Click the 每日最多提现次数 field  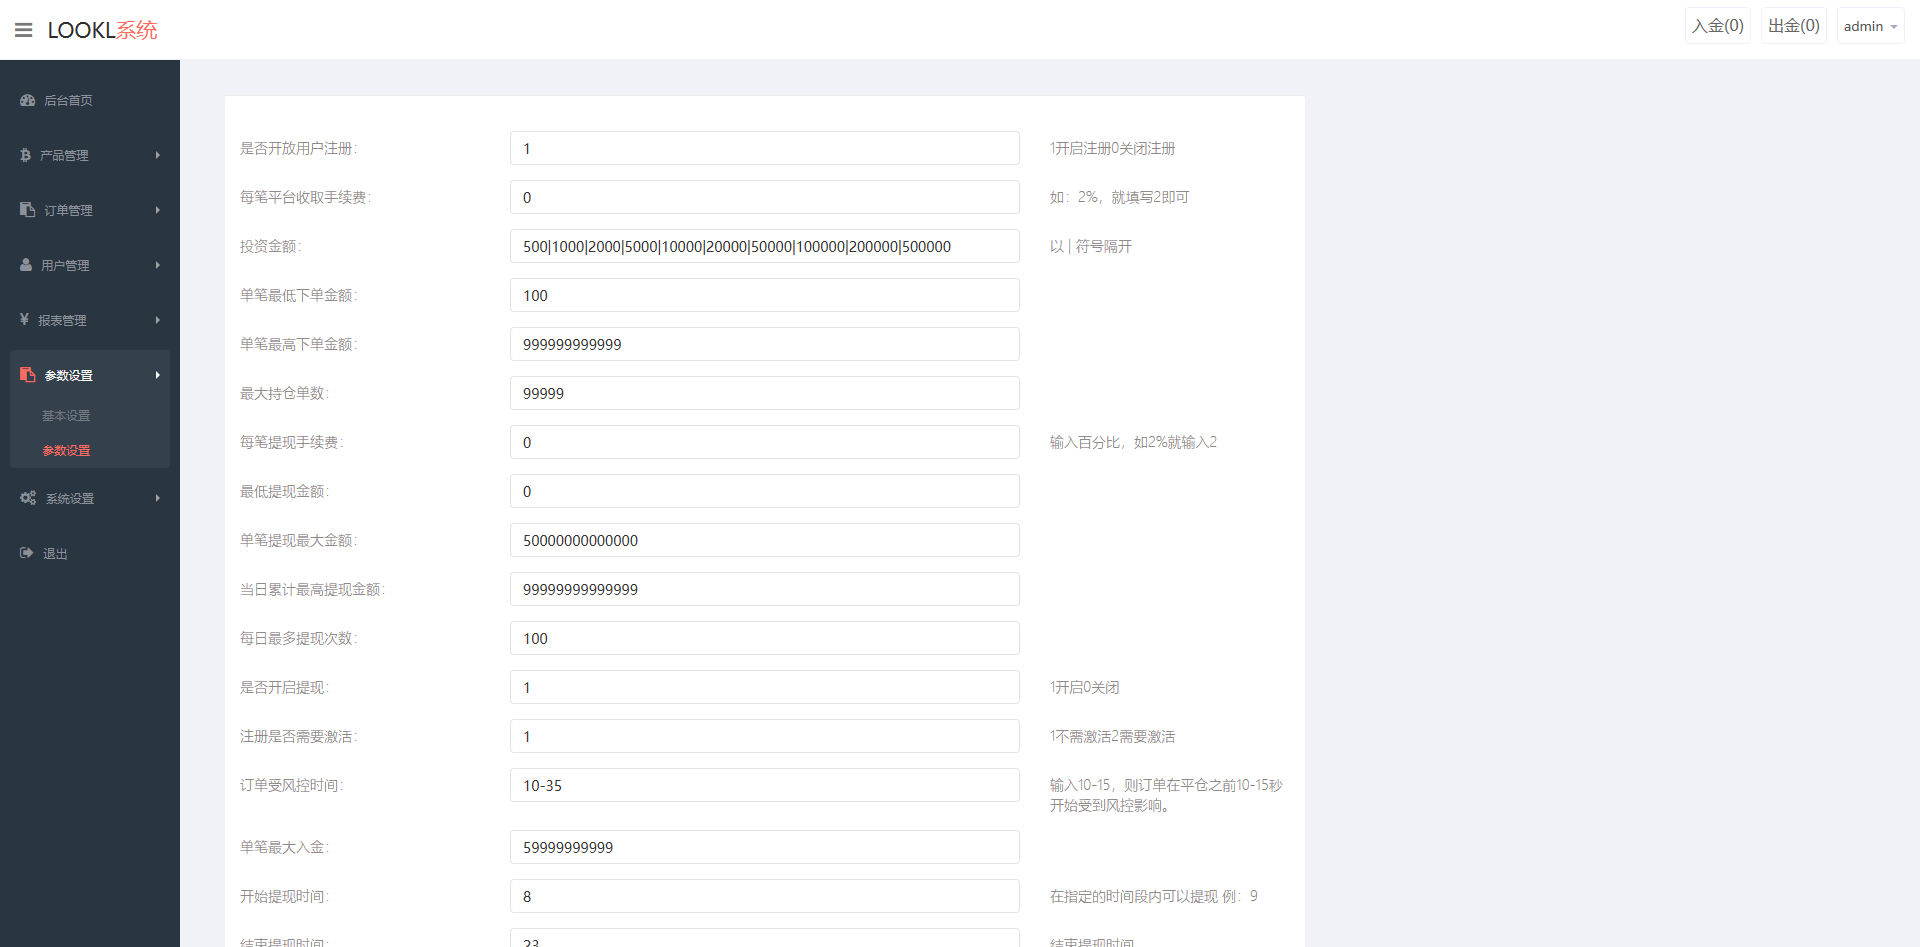pos(765,638)
